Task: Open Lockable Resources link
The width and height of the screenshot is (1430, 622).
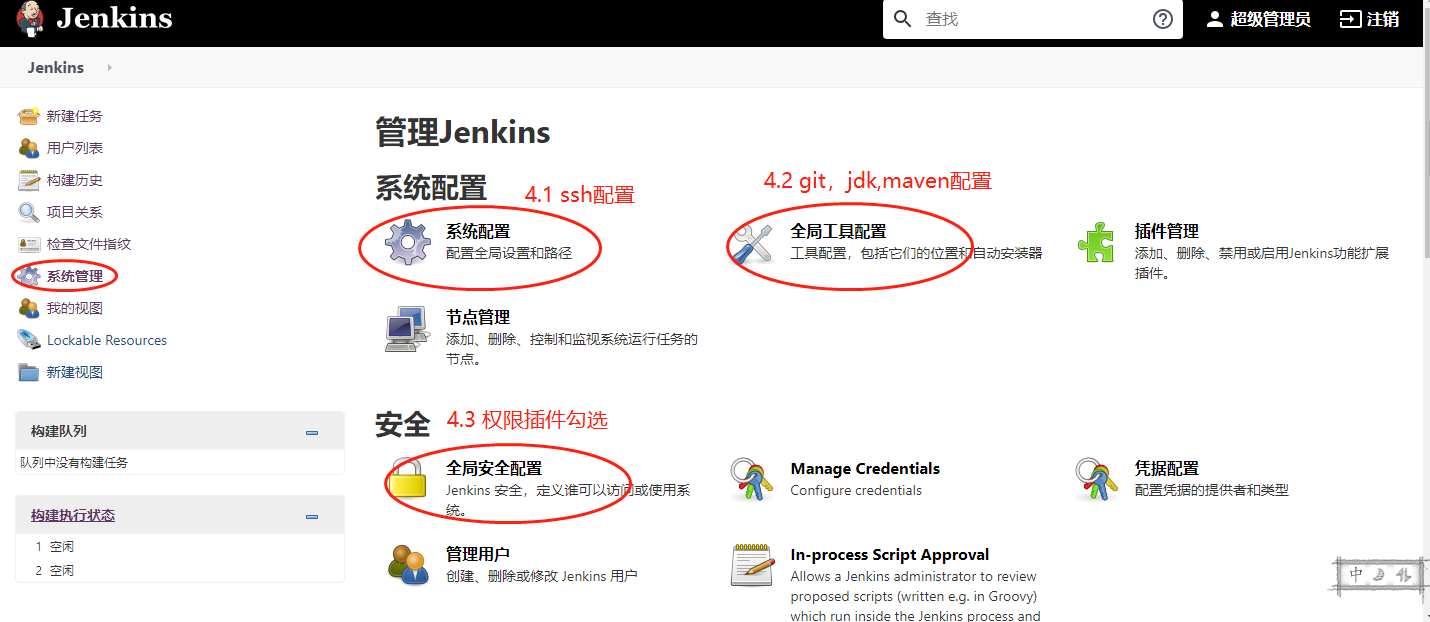Action: point(105,340)
